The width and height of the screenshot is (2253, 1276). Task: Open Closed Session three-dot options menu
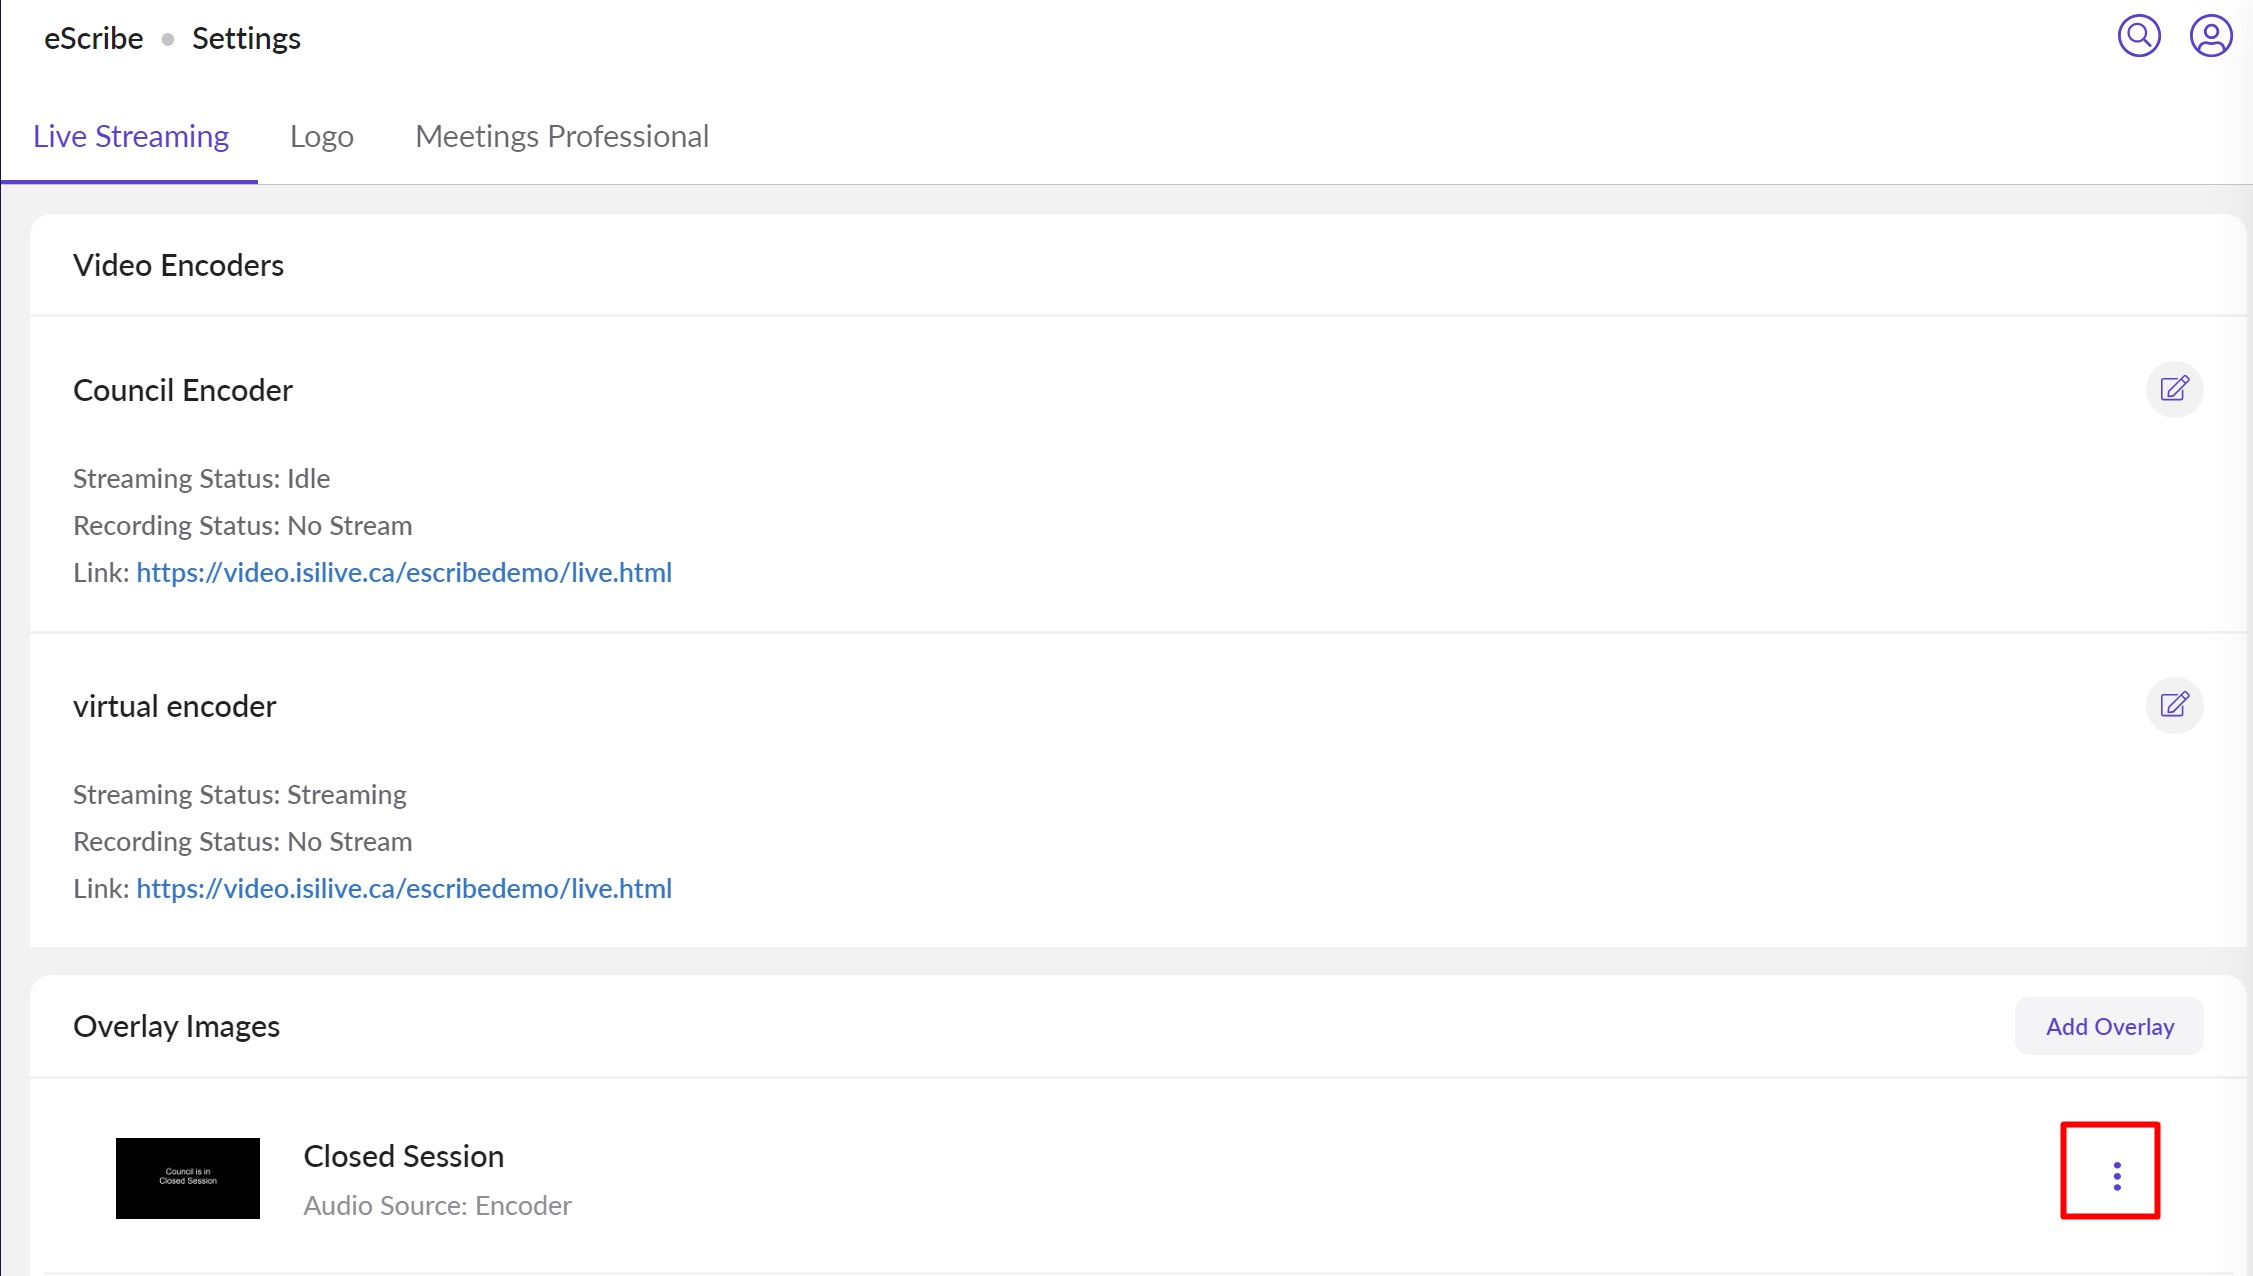(x=2116, y=1176)
